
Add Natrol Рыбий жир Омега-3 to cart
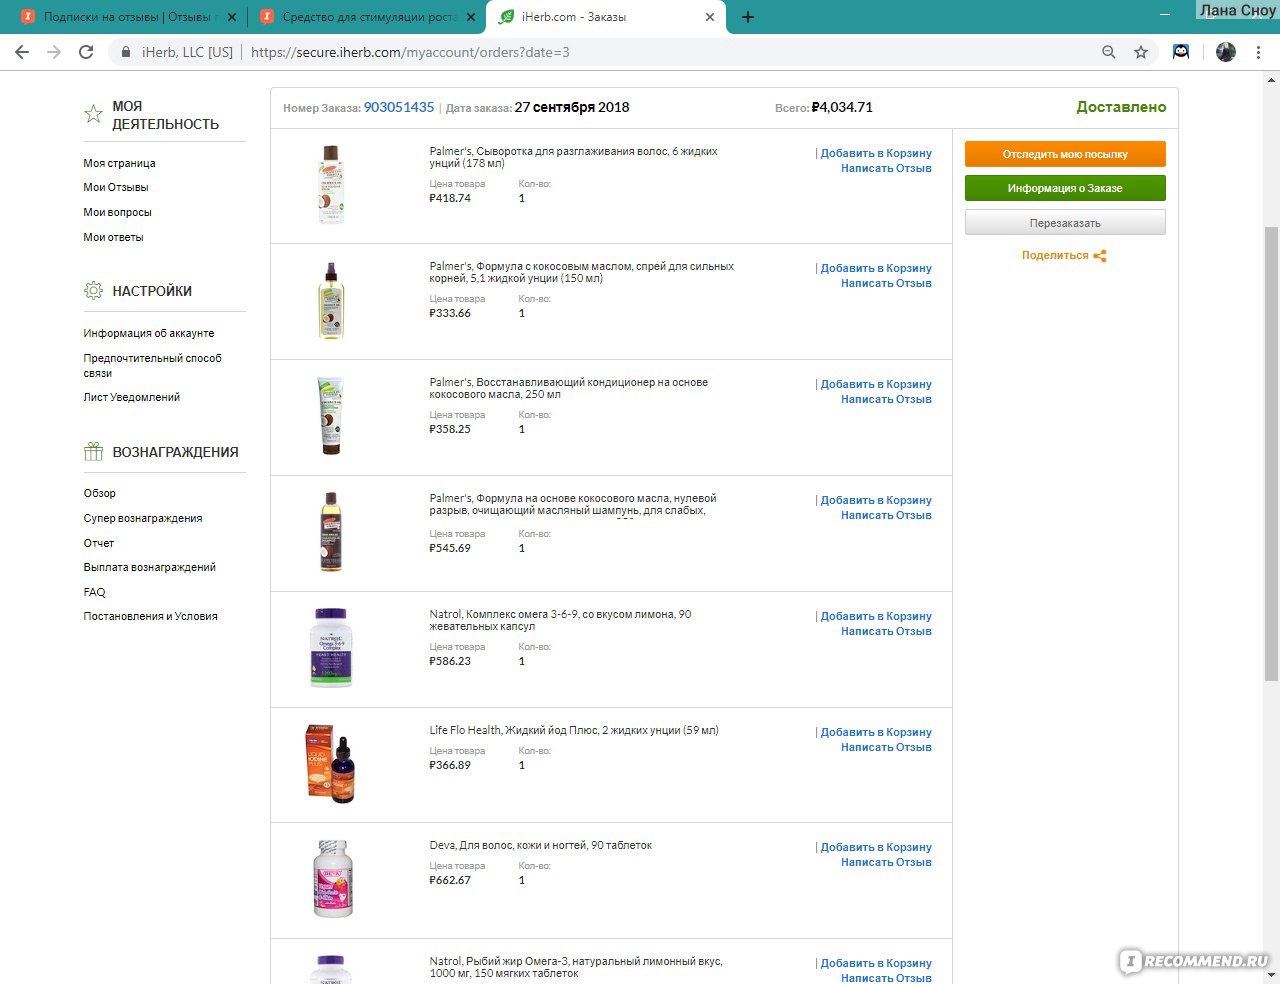point(876,963)
